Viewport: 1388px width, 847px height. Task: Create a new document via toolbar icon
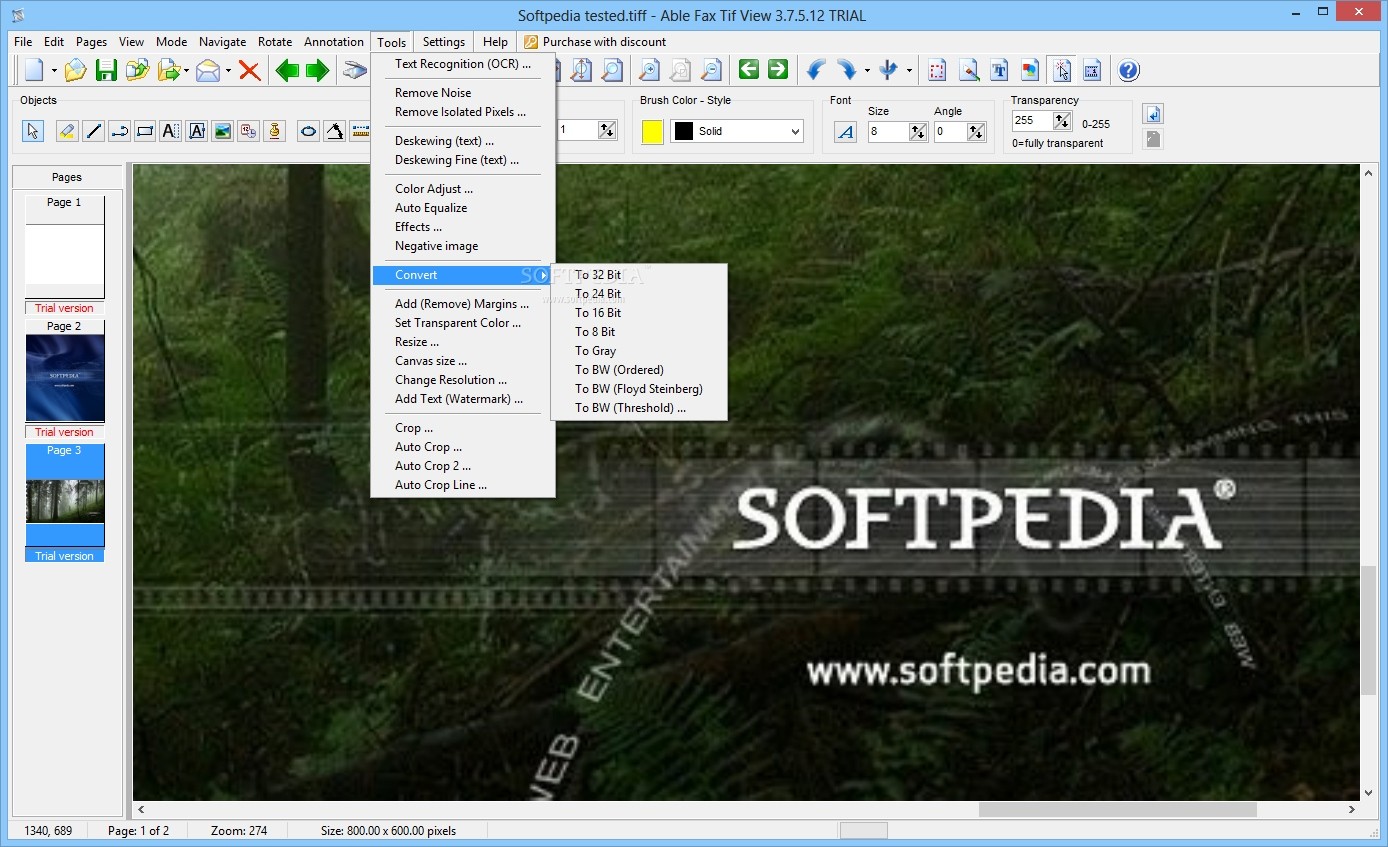(x=35, y=70)
